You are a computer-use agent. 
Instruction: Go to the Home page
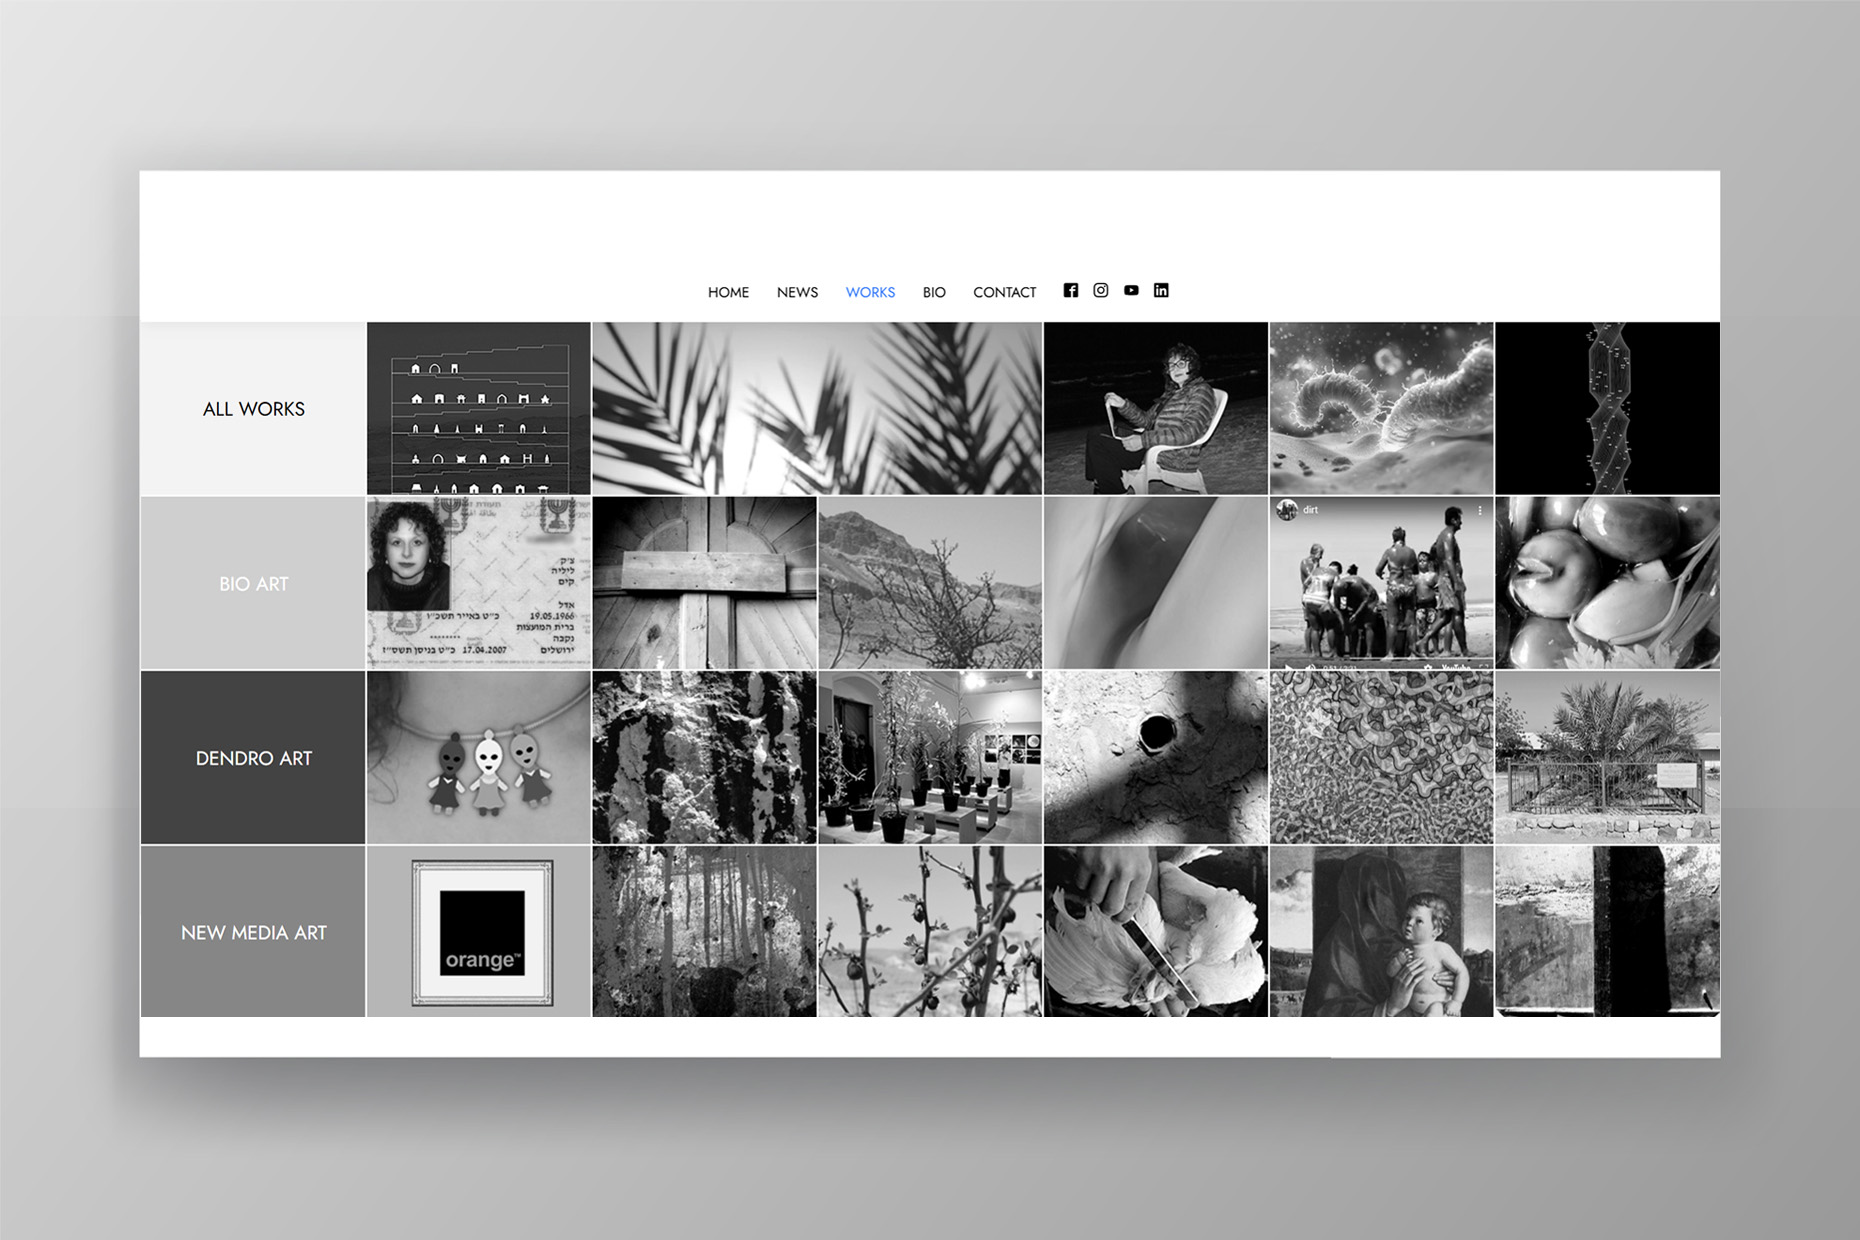coord(728,292)
